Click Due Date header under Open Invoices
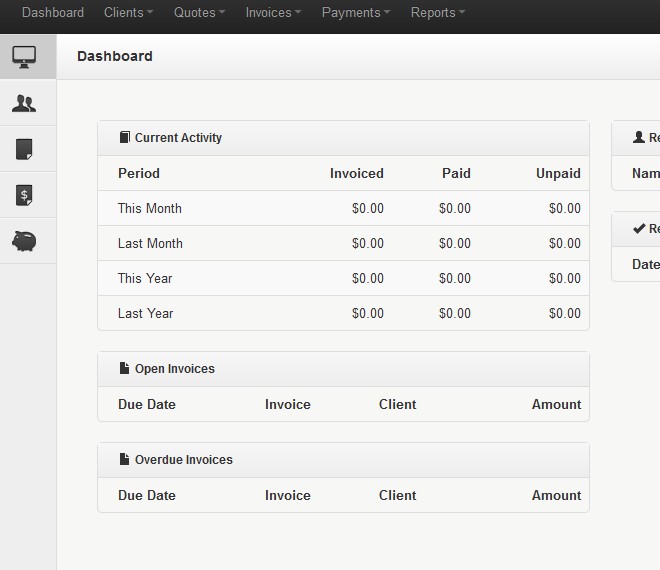Screen dimensions: 660x570 pos(147,405)
